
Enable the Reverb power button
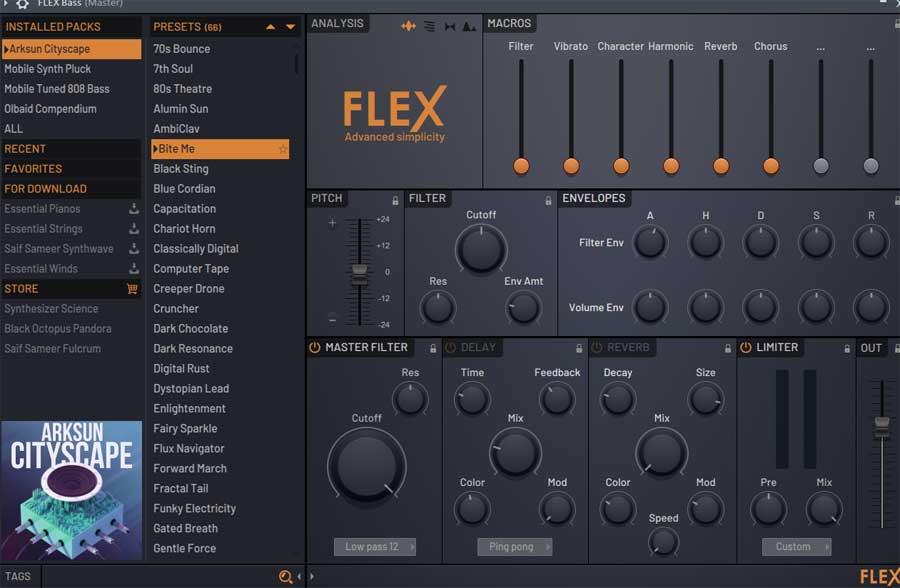click(597, 347)
